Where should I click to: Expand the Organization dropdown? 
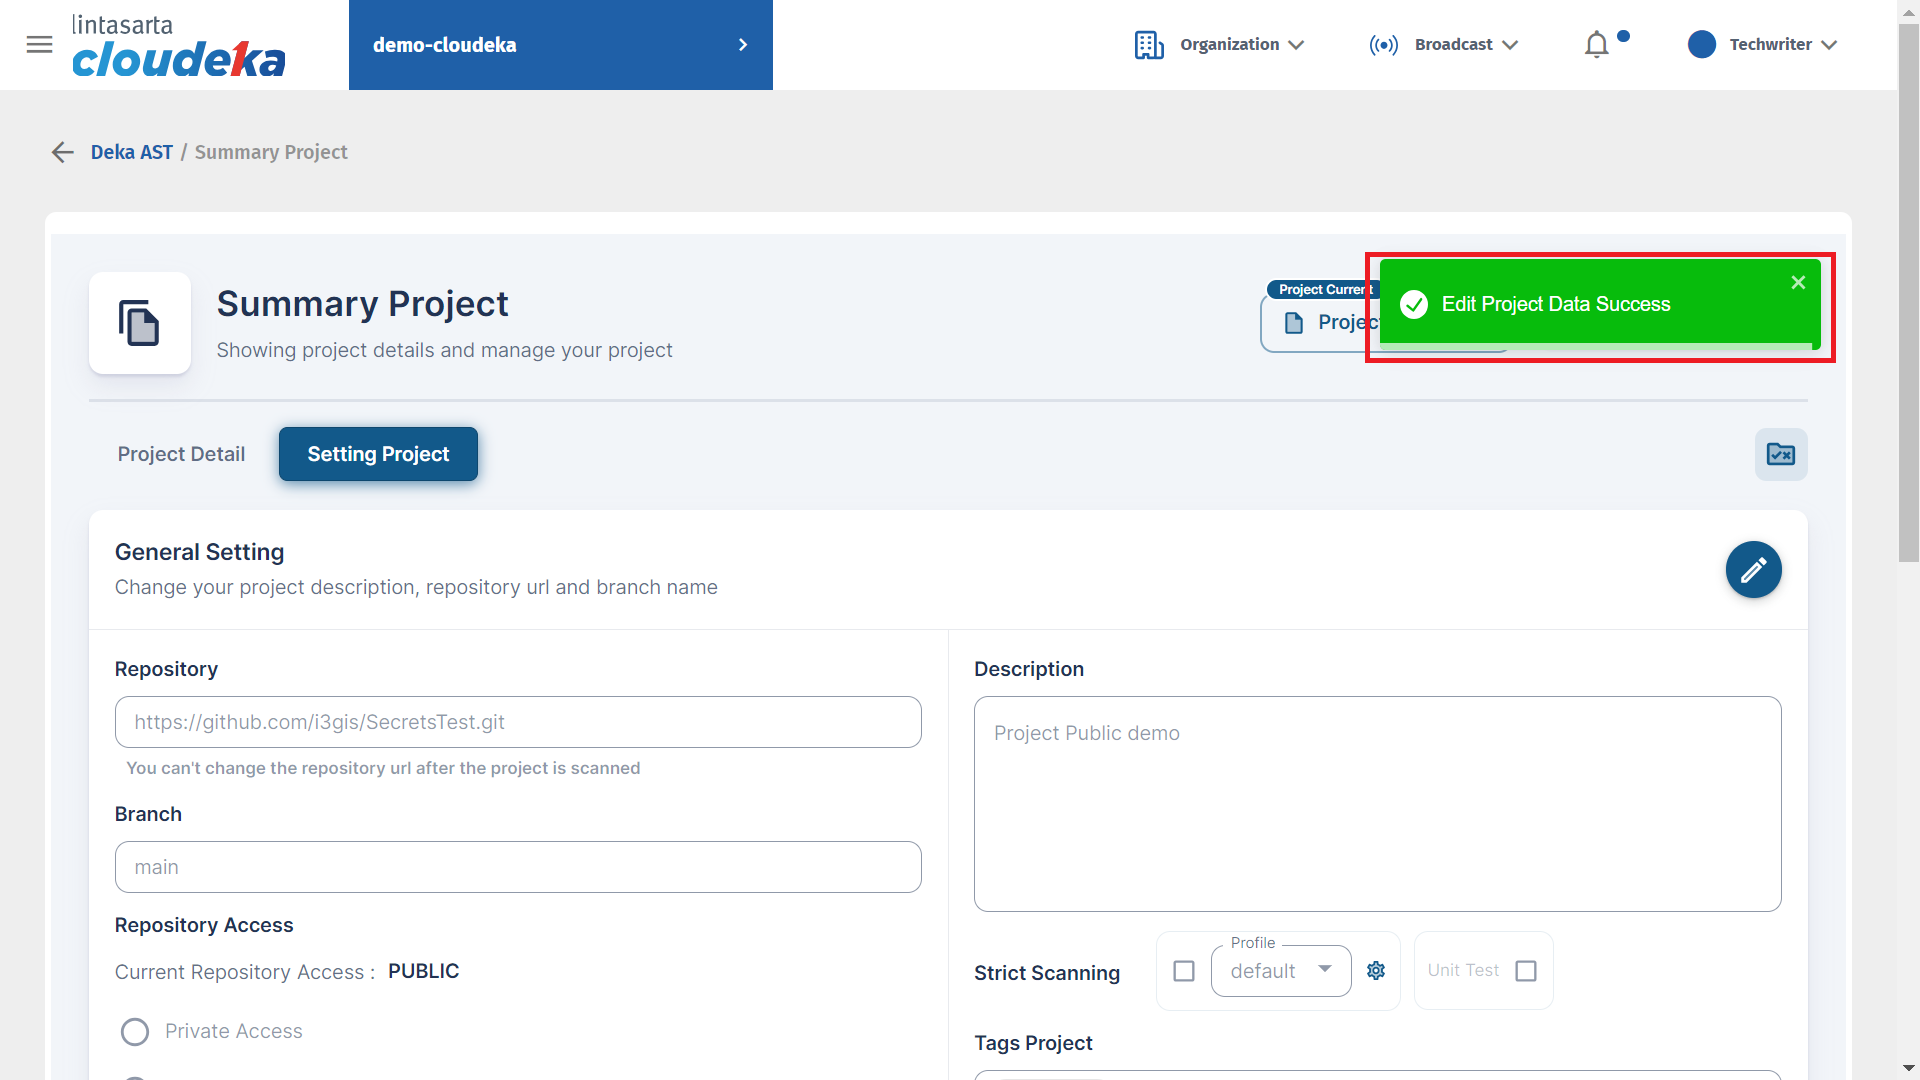click(x=1219, y=45)
